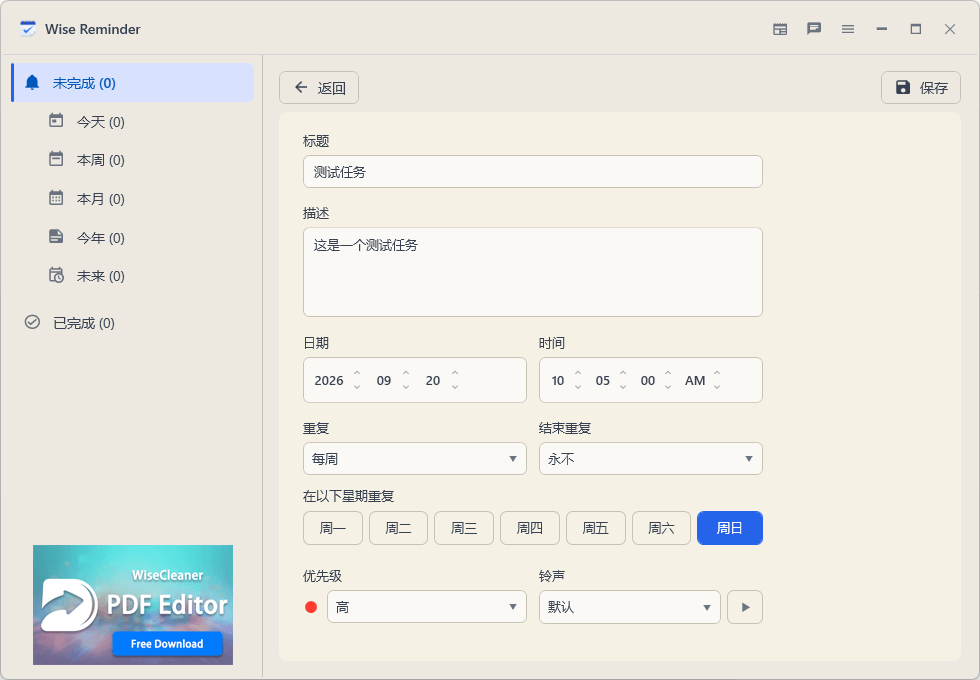Screen dimensions: 980x680
Task: Toggle 周日 weekday repeat button
Action: pos(729,528)
